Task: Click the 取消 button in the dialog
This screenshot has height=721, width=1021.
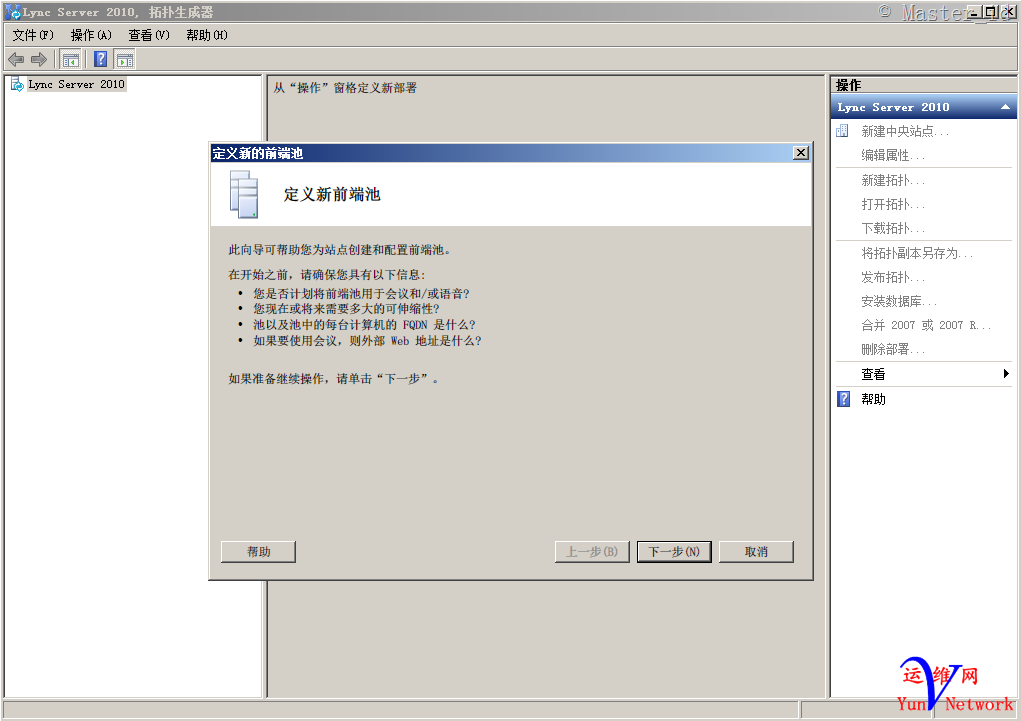Action: (756, 552)
